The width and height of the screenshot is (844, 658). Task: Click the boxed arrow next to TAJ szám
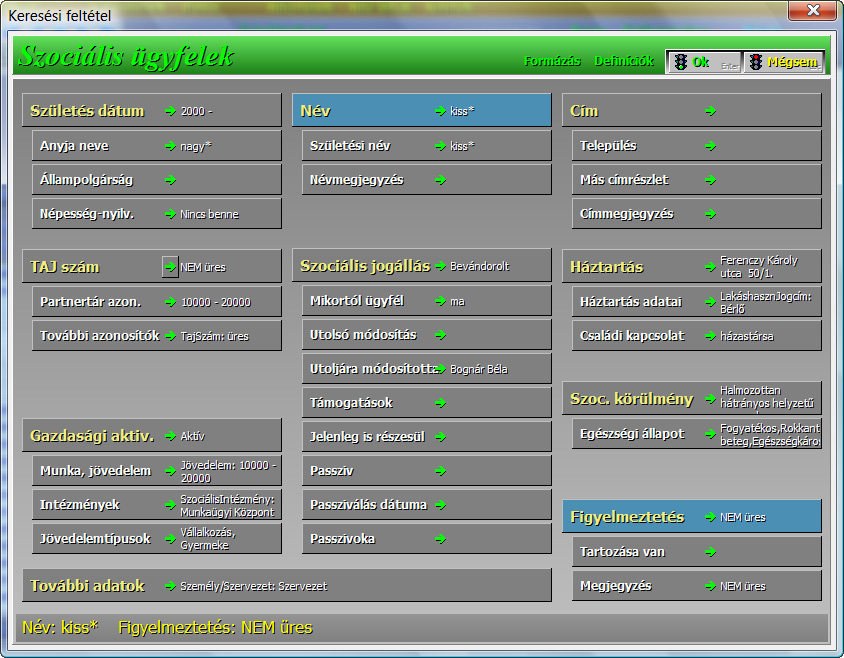(170, 267)
